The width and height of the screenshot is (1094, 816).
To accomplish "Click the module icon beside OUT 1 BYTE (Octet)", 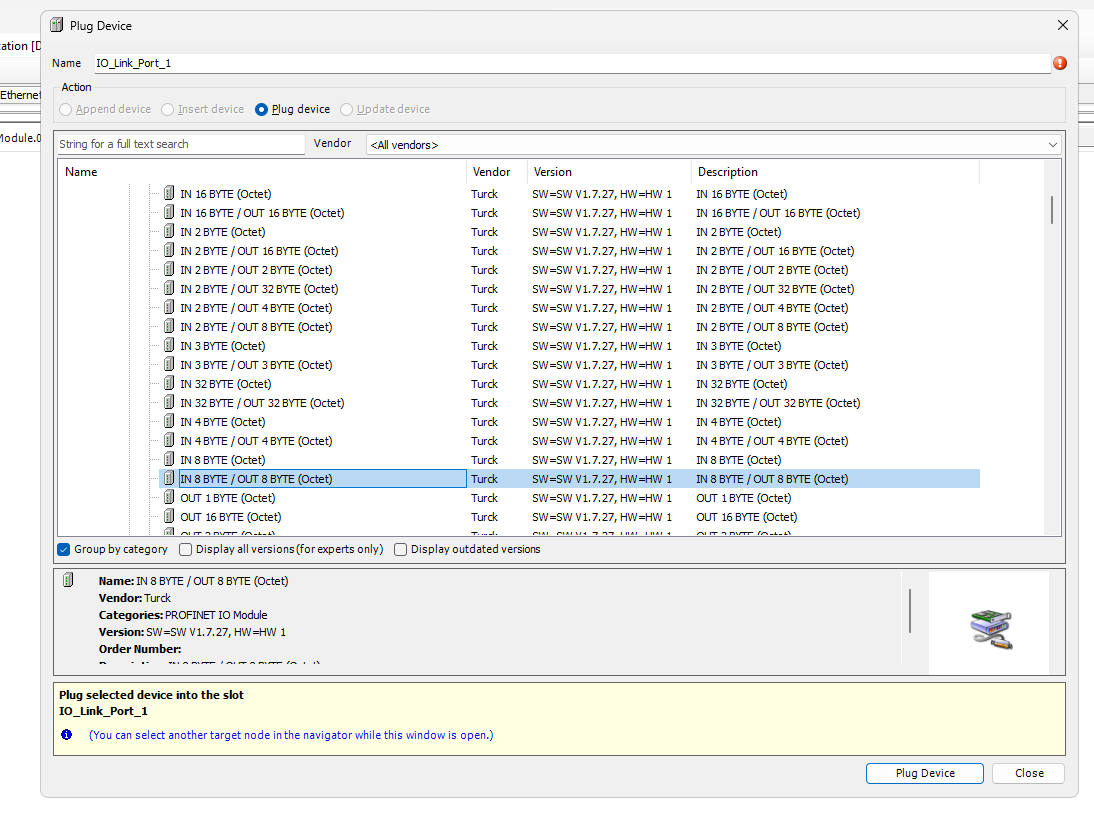I will (169, 497).
